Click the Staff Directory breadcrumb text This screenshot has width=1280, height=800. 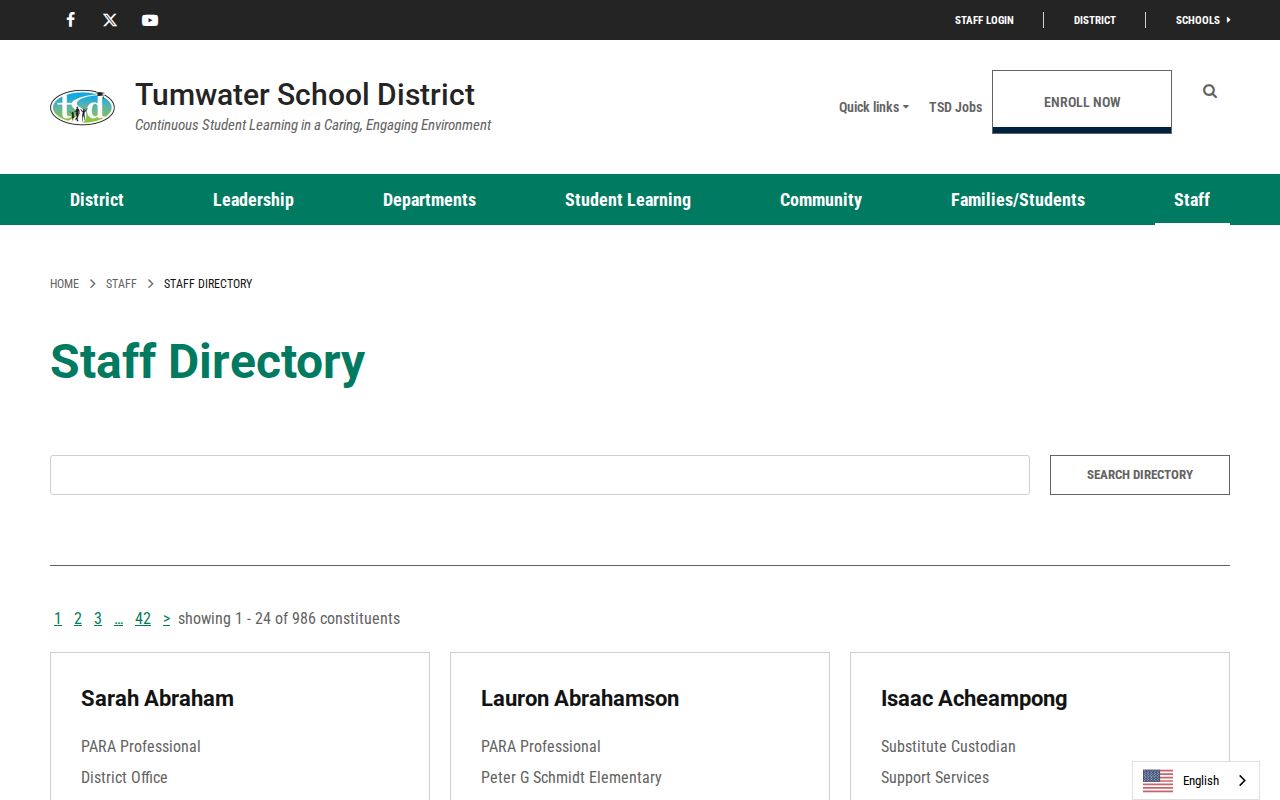coord(208,284)
